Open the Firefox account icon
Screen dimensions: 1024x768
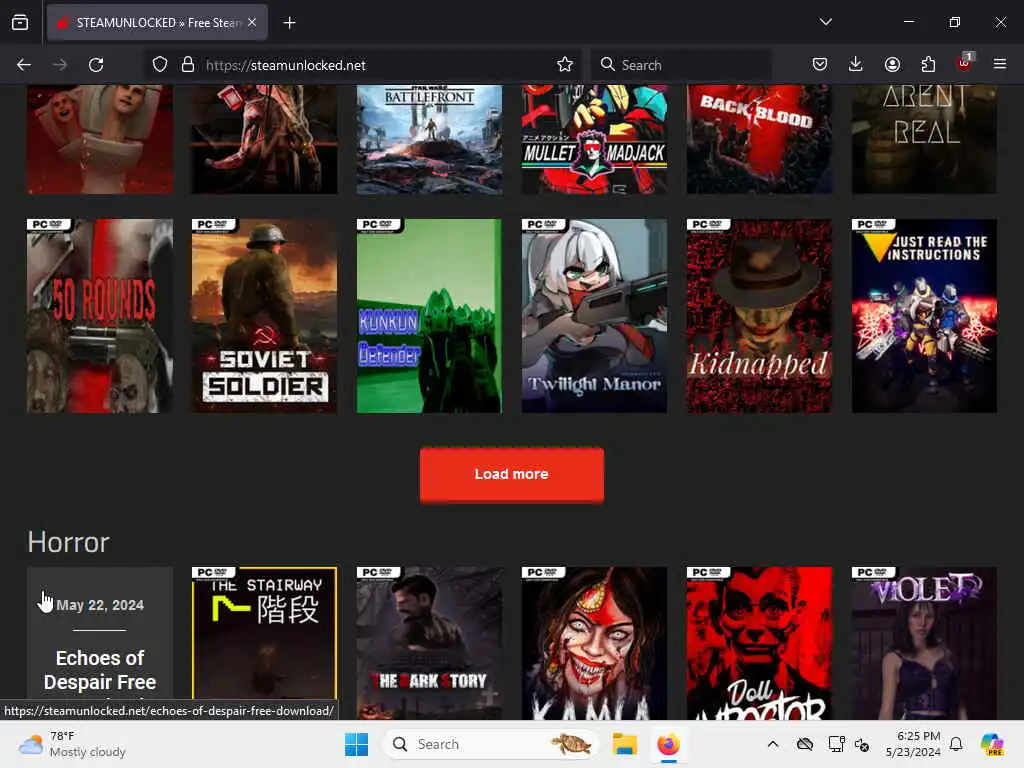pyautogui.click(x=892, y=65)
